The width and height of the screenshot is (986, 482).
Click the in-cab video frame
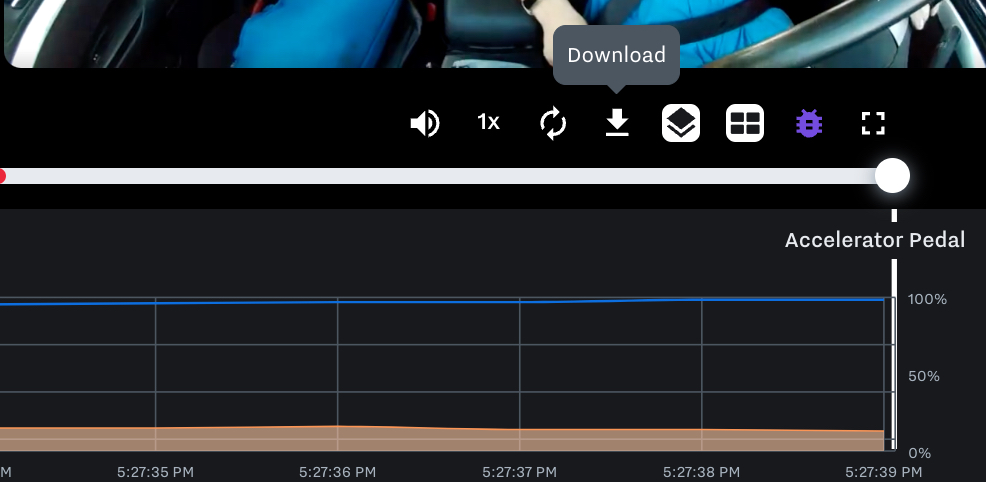tap(494, 33)
